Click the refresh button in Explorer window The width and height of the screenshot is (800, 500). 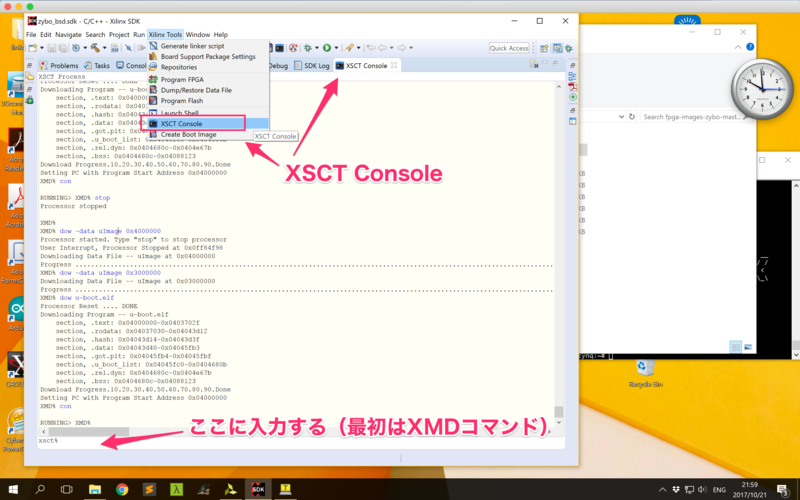click(632, 116)
